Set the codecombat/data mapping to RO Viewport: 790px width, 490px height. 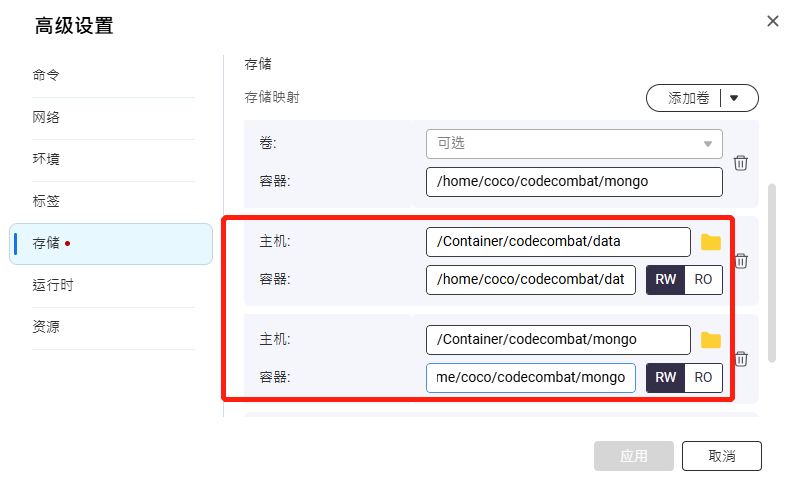[x=703, y=280]
